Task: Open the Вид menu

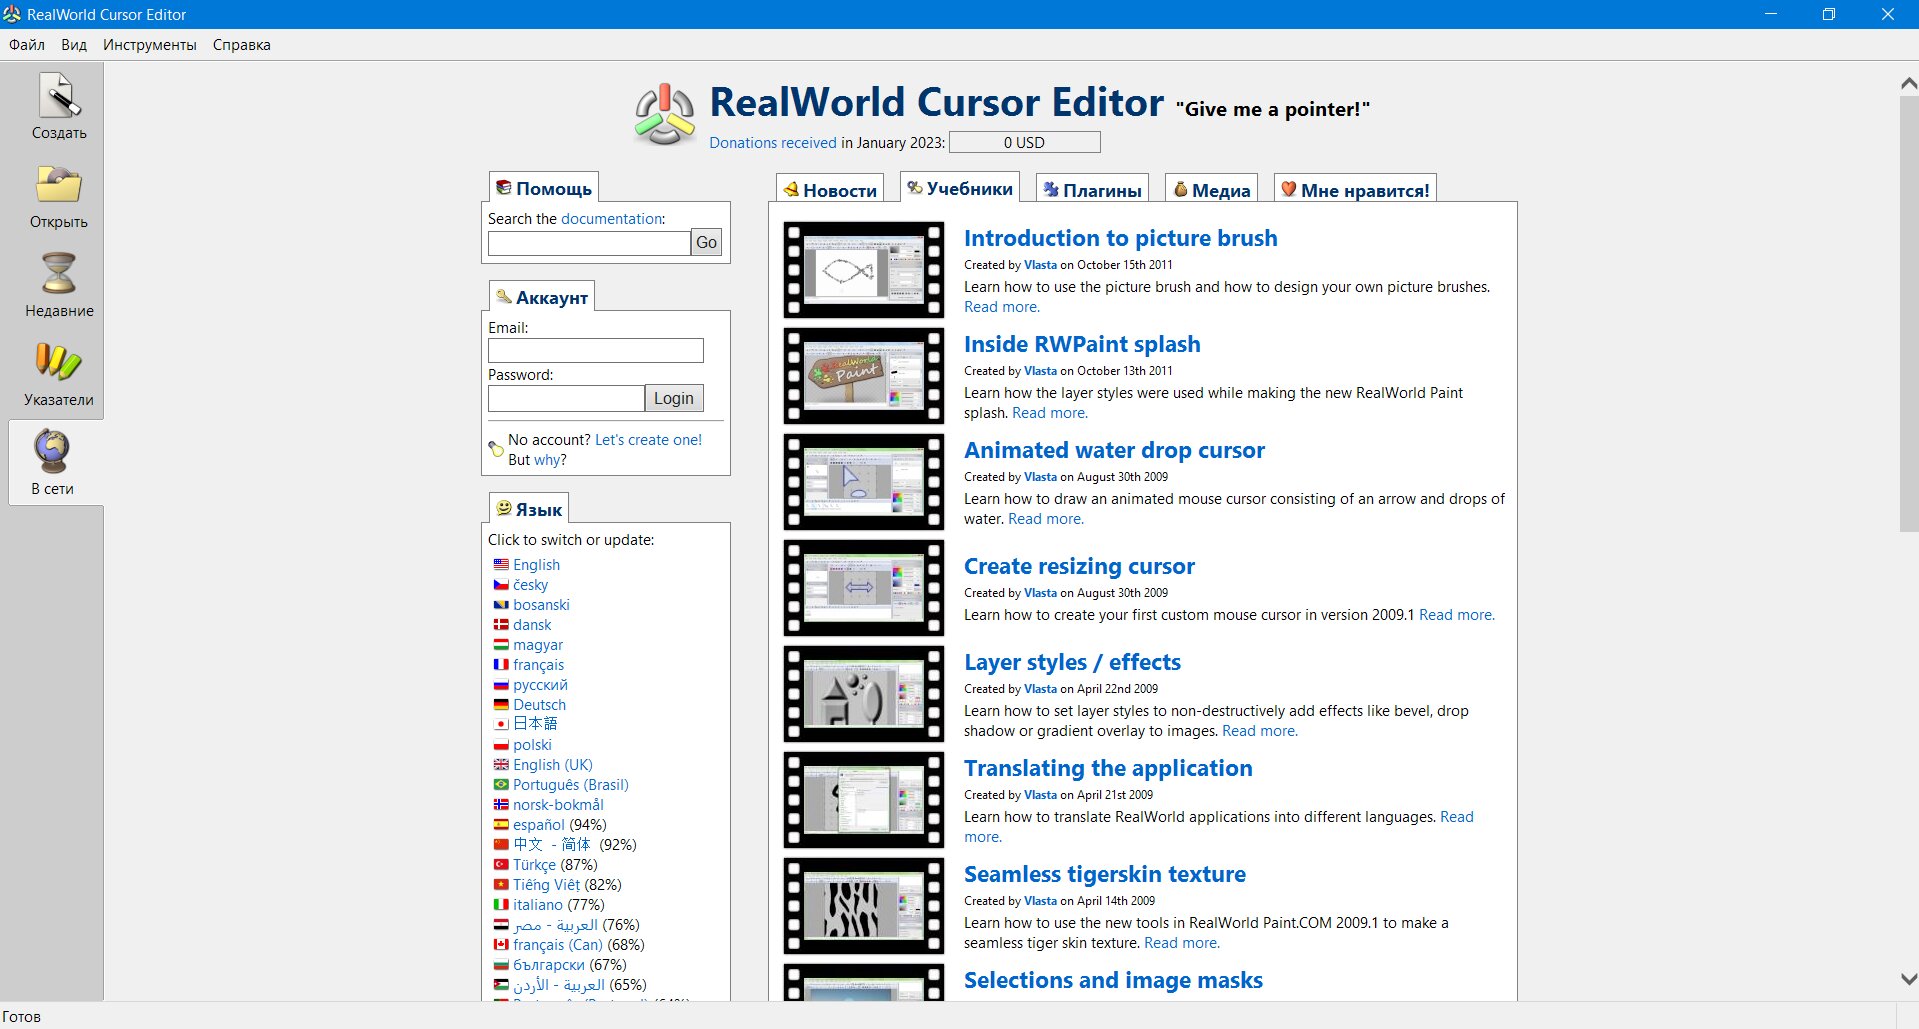Action: click(74, 45)
